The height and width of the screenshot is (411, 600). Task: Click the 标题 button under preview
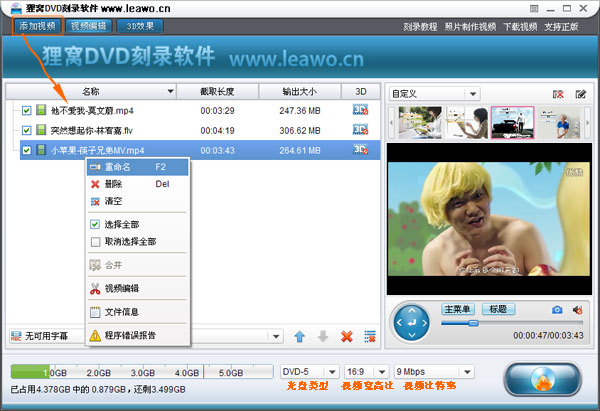[x=498, y=309]
